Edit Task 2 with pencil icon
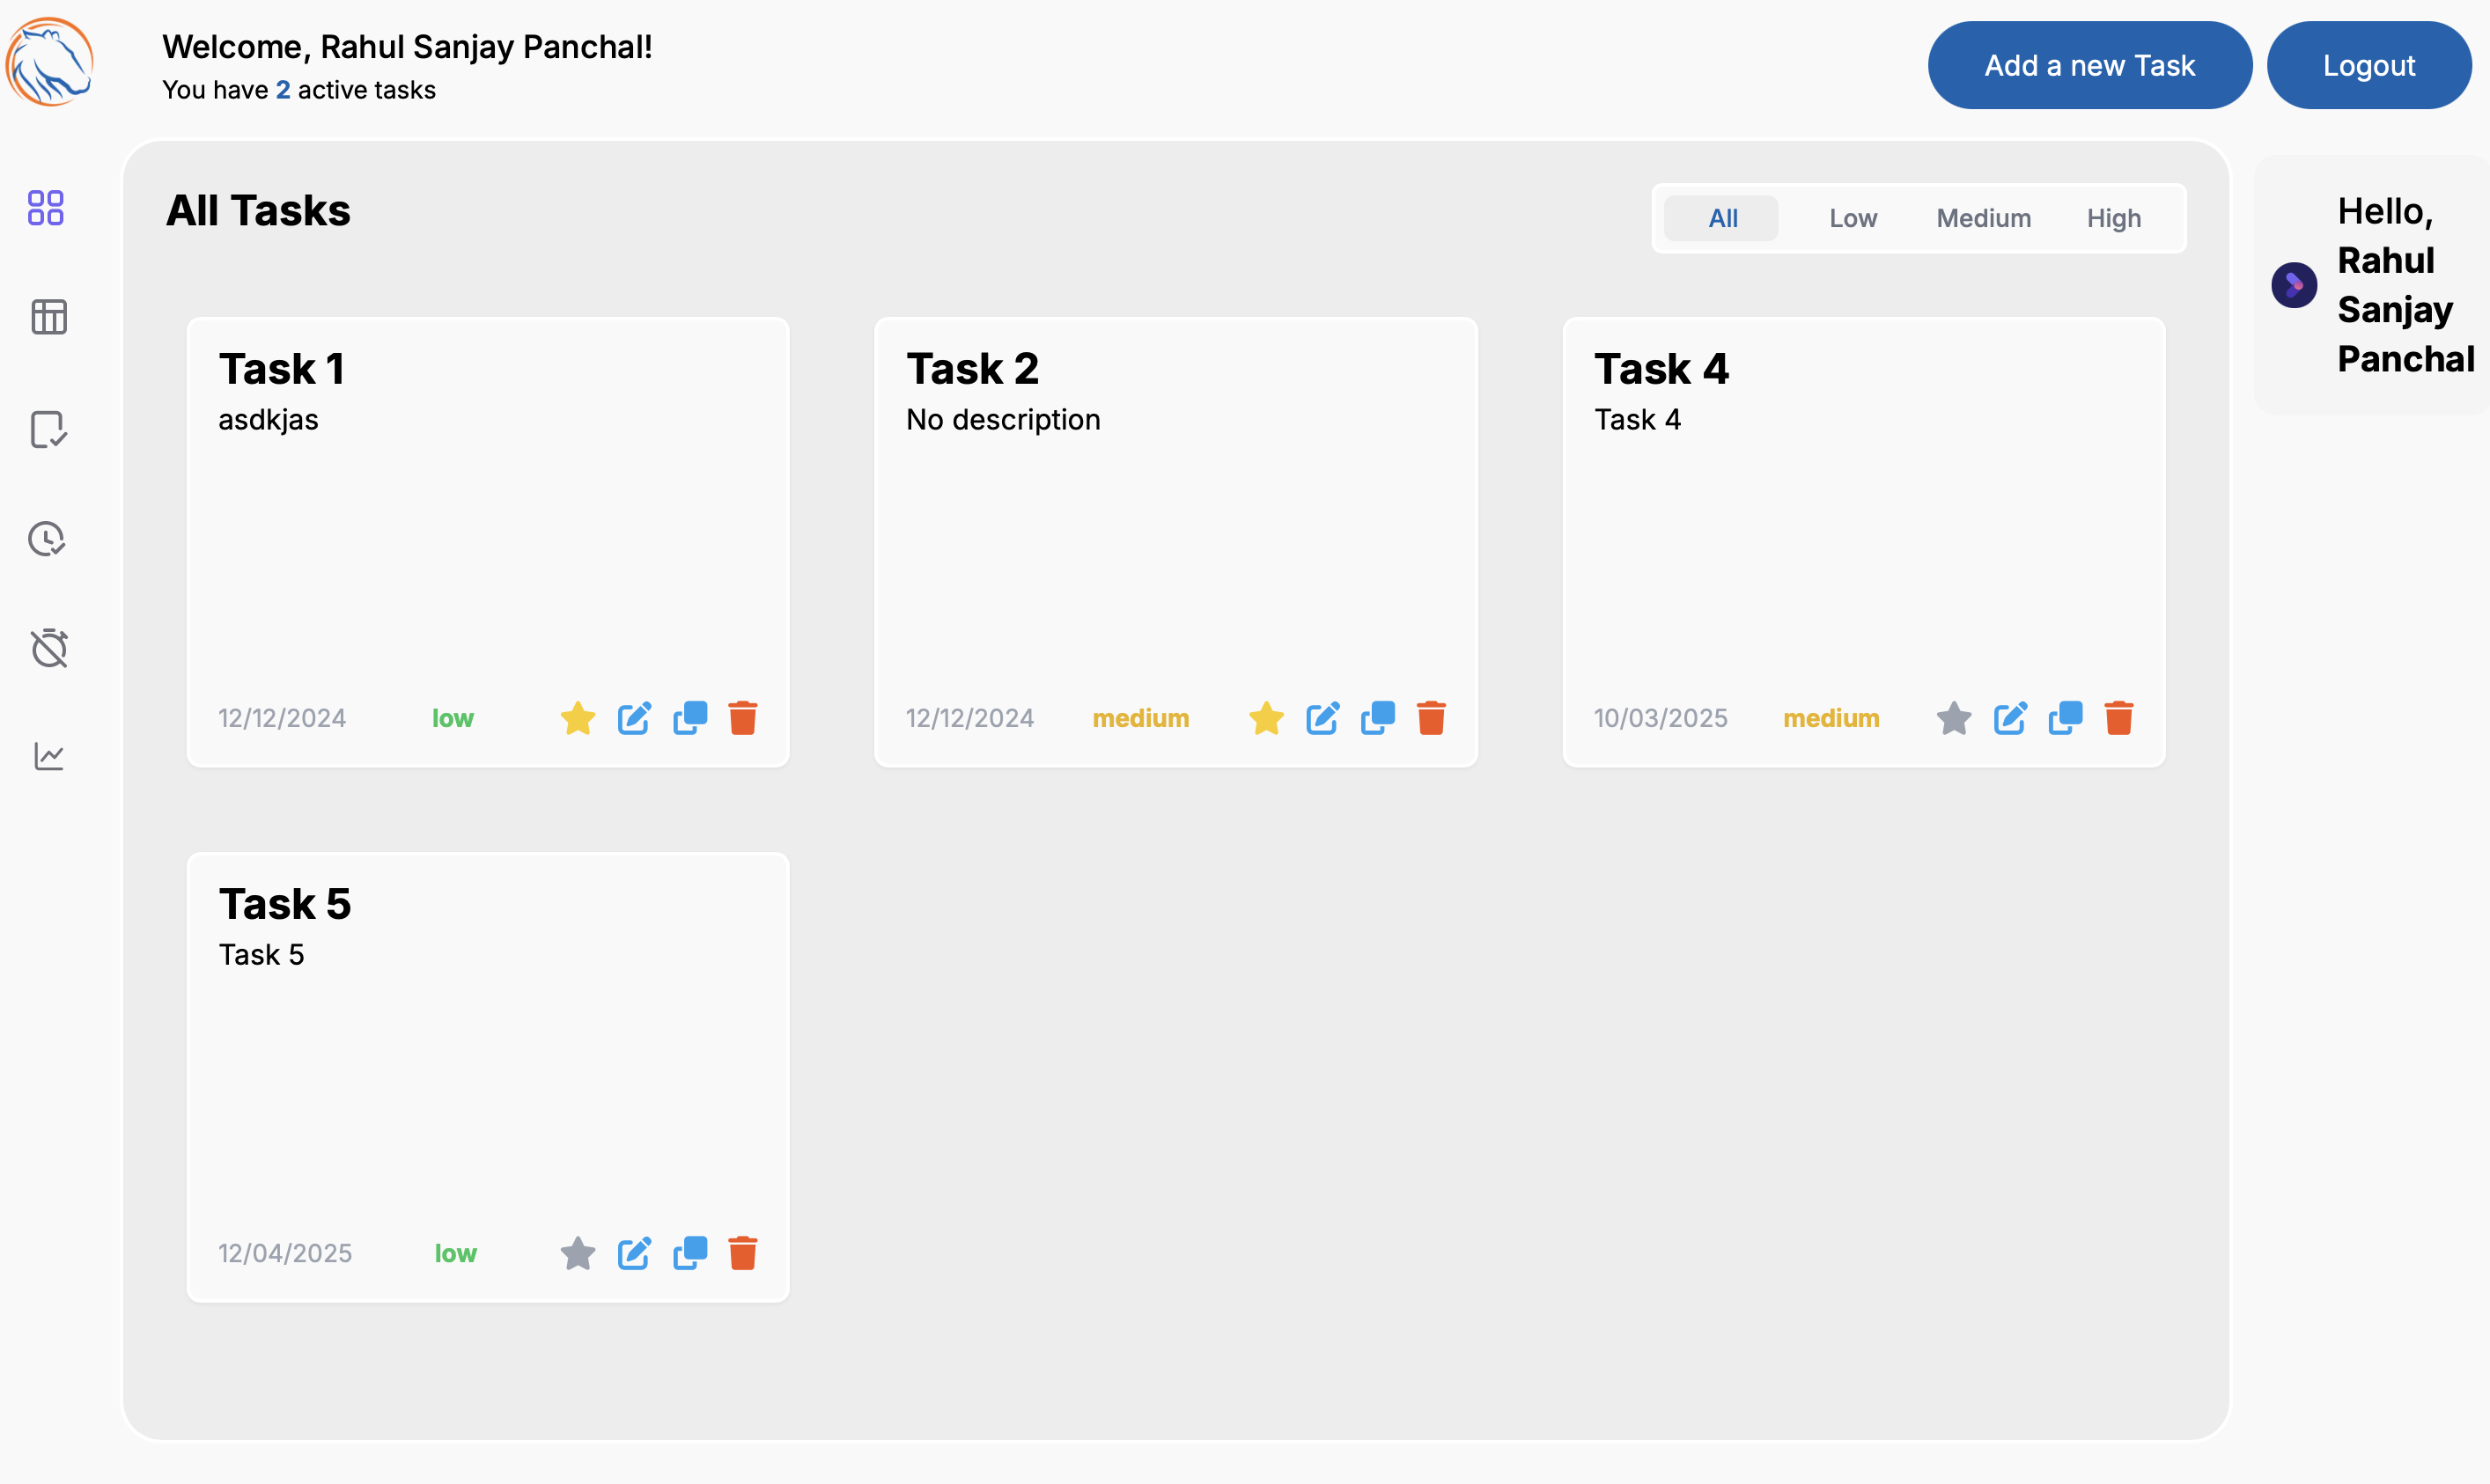Screen dimensions: 2490x1484 coord(1322,718)
